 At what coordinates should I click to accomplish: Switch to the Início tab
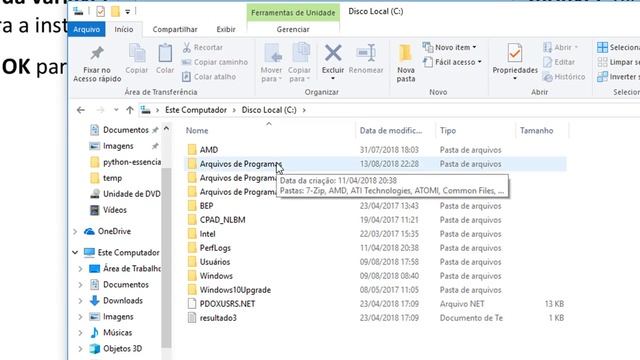[x=124, y=29]
